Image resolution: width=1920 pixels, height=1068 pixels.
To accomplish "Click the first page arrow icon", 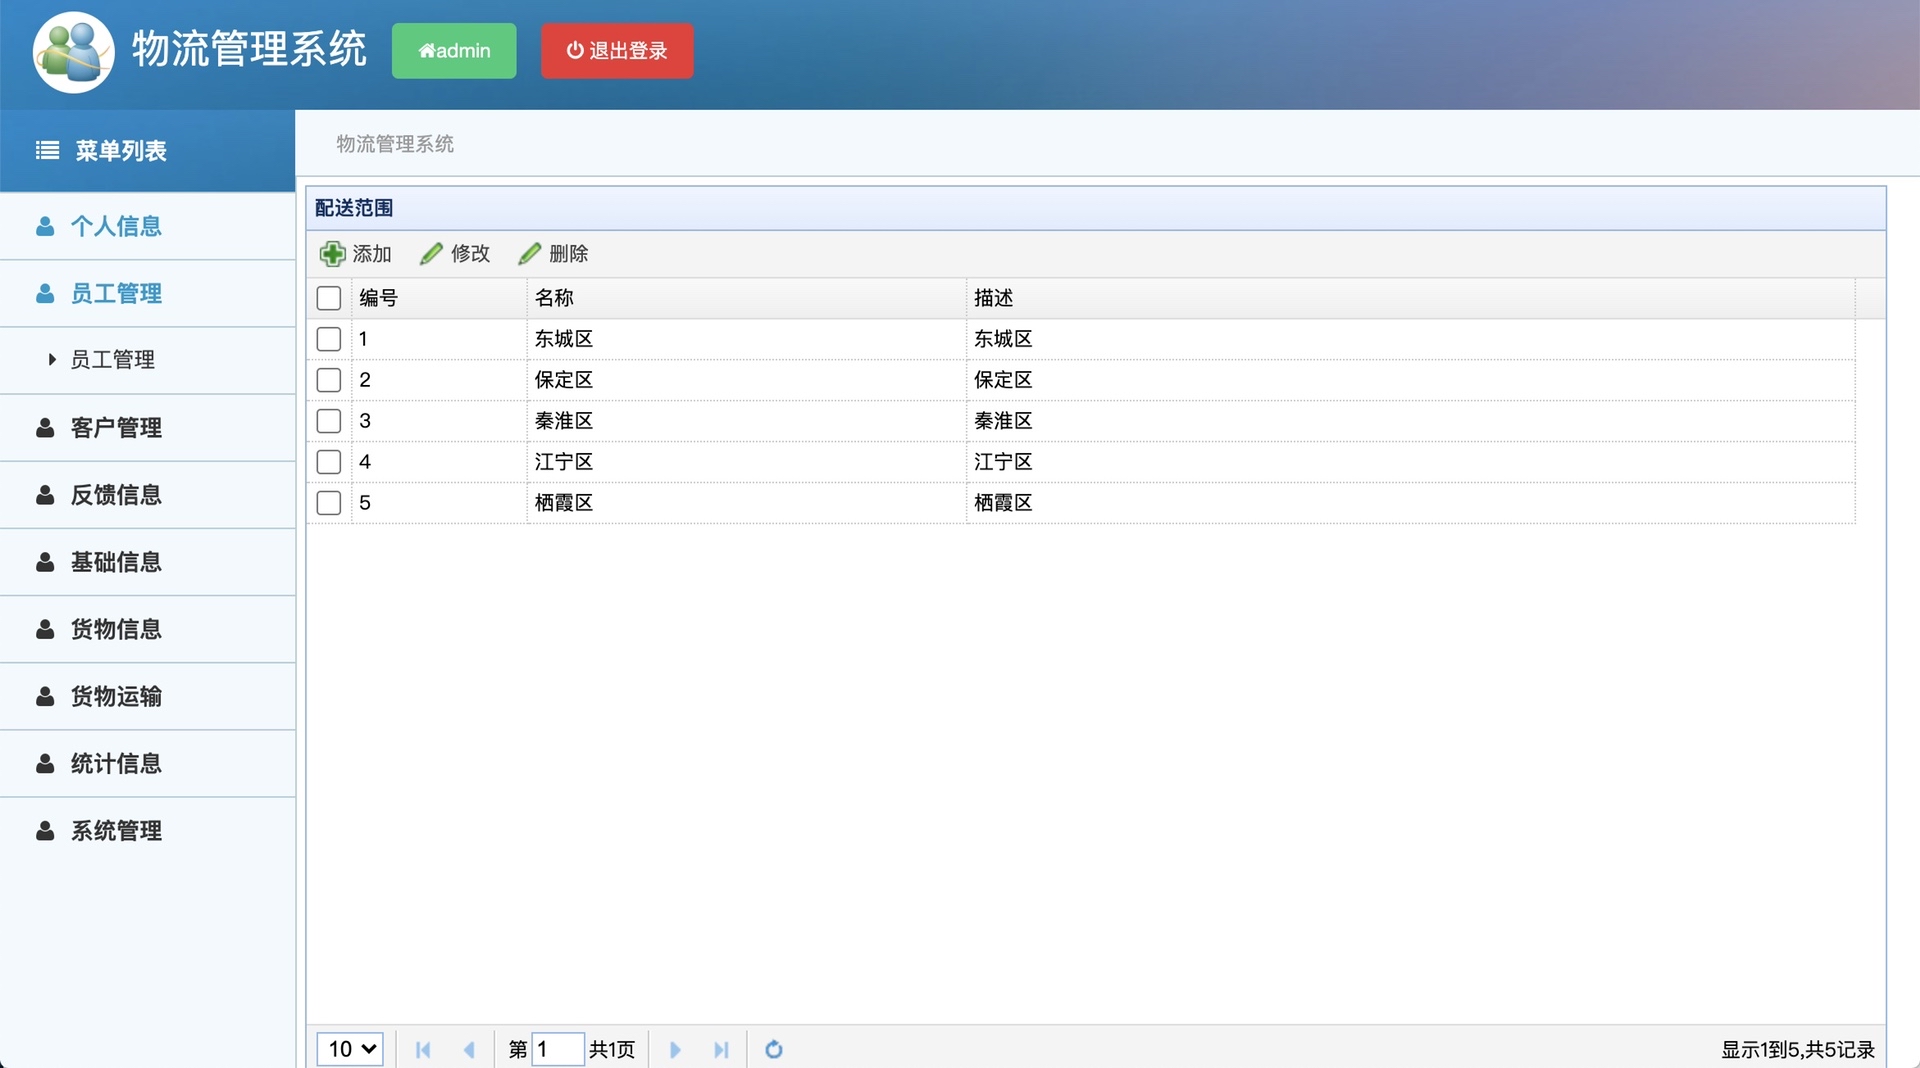I will [x=423, y=1050].
